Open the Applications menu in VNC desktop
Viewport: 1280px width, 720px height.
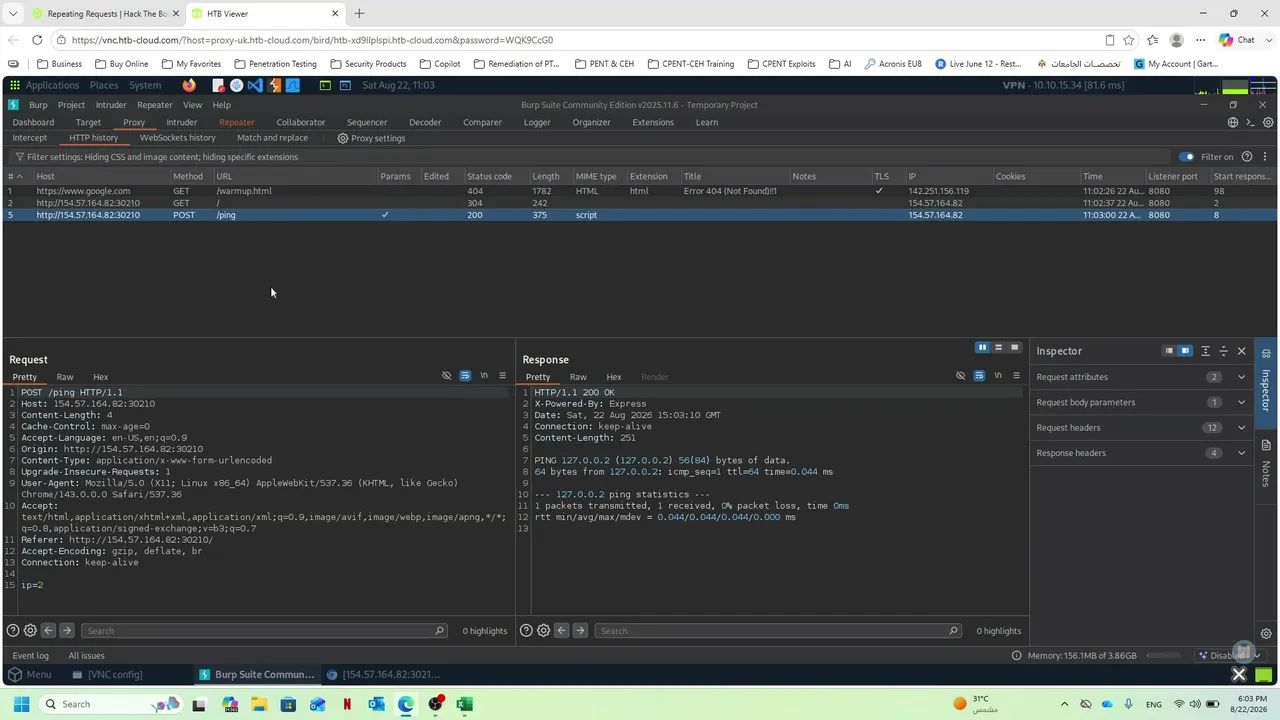[x=44, y=85]
